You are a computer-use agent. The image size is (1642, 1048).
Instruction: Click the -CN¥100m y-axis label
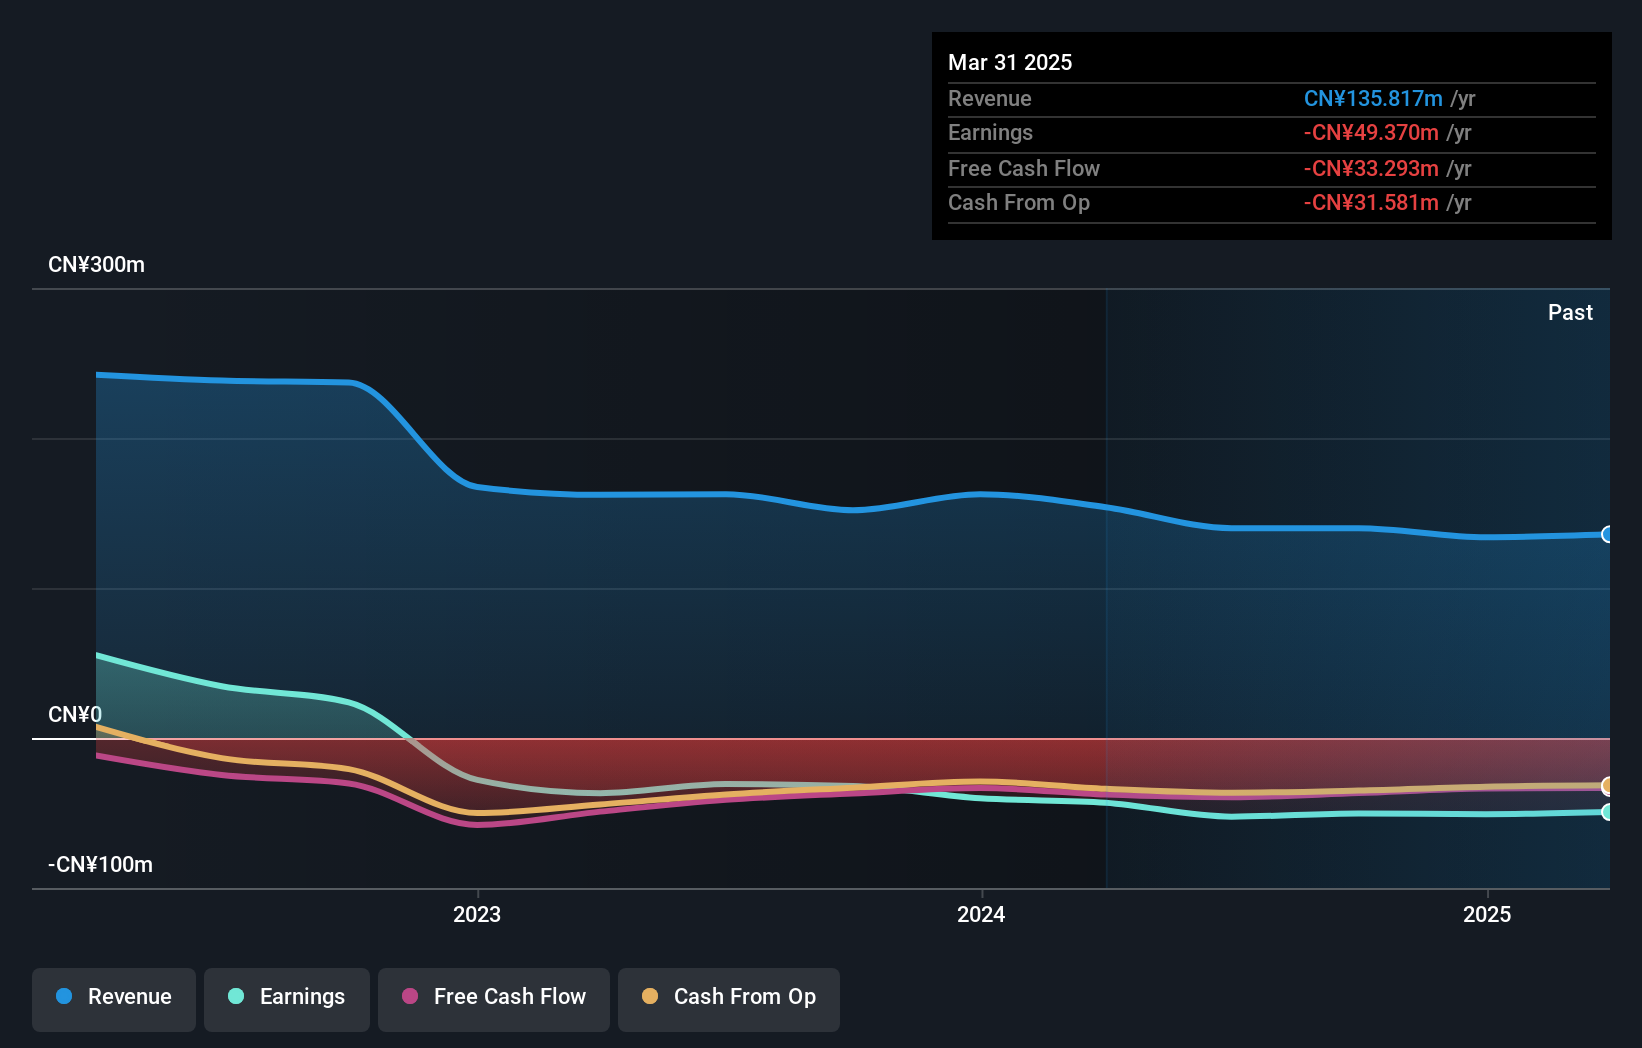pyautogui.click(x=101, y=865)
